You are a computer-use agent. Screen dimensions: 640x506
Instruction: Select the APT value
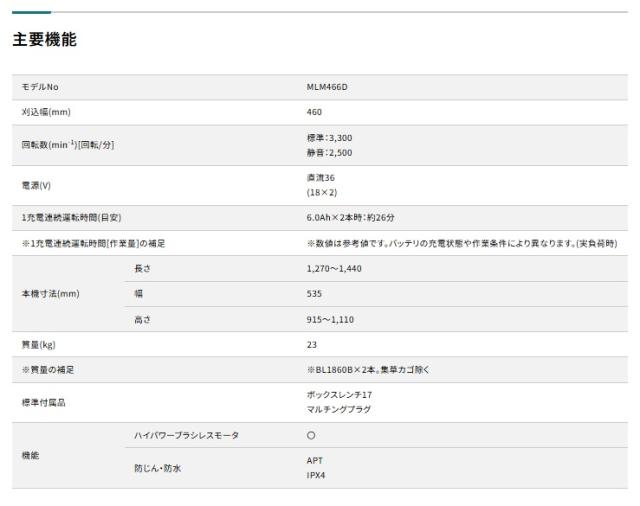(x=315, y=461)
